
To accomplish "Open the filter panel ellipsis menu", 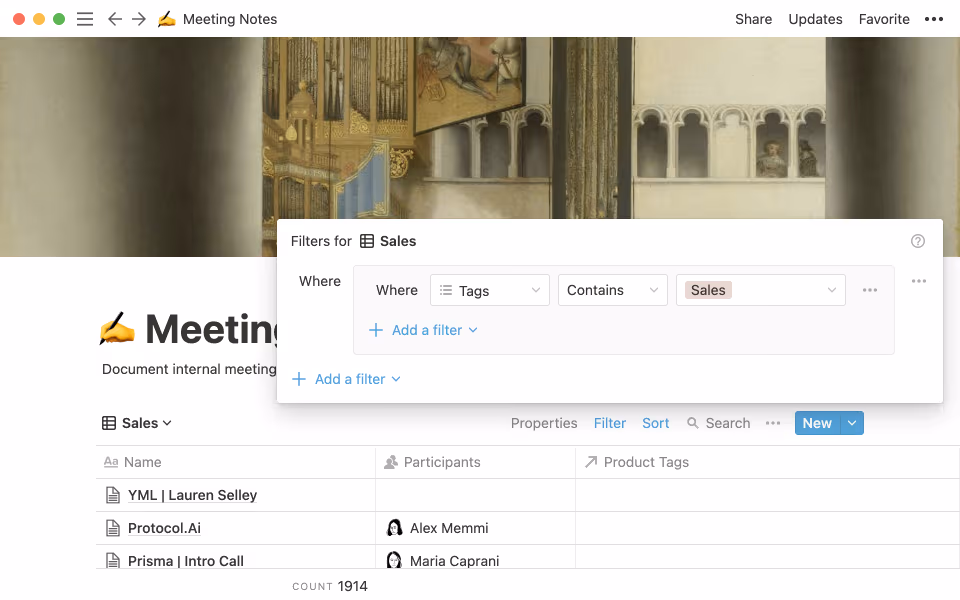I will (x=919, y=281).
